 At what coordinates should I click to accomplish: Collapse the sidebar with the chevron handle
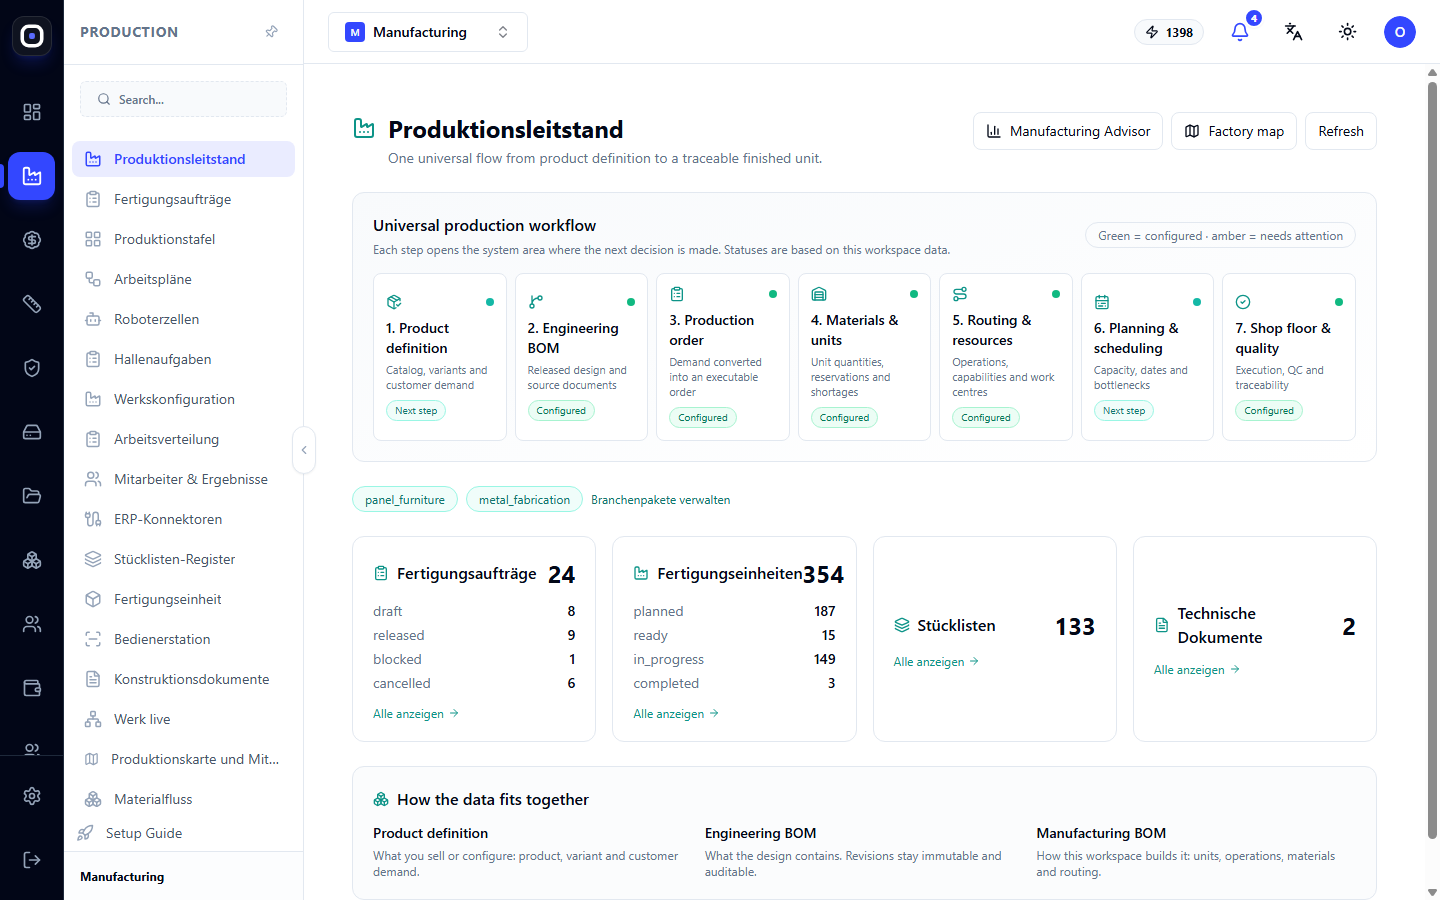coord(304,450)
